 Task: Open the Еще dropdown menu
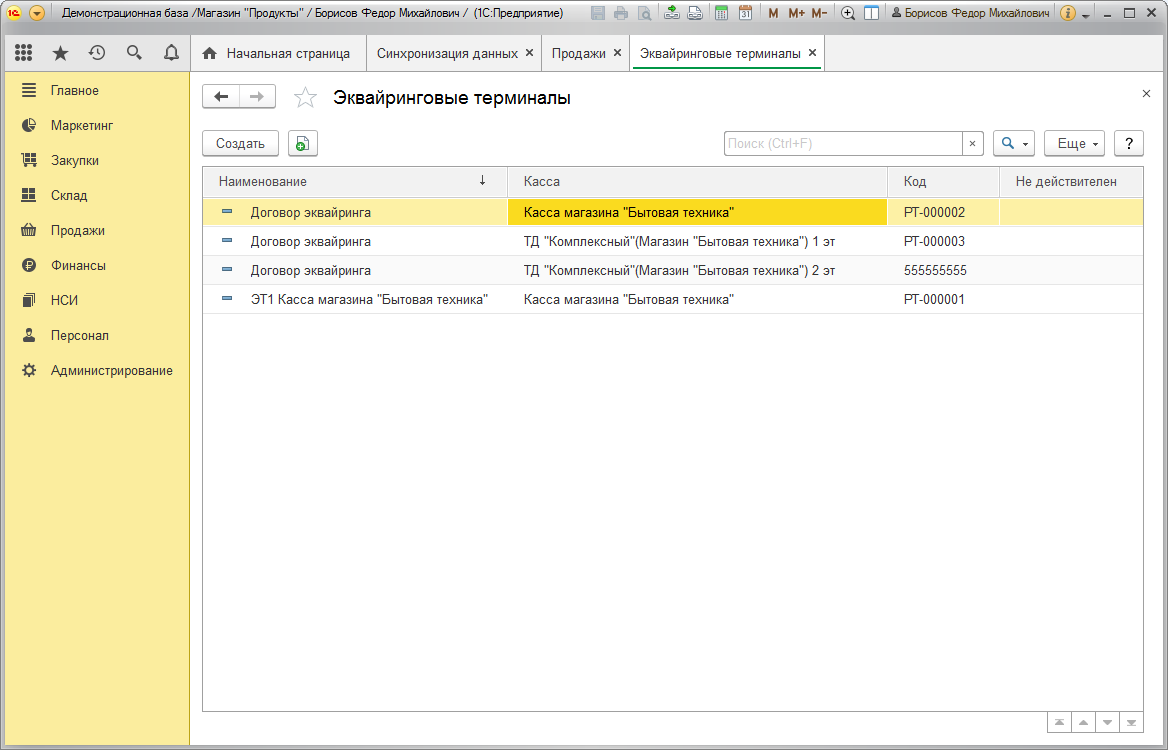click(1074, 144)
